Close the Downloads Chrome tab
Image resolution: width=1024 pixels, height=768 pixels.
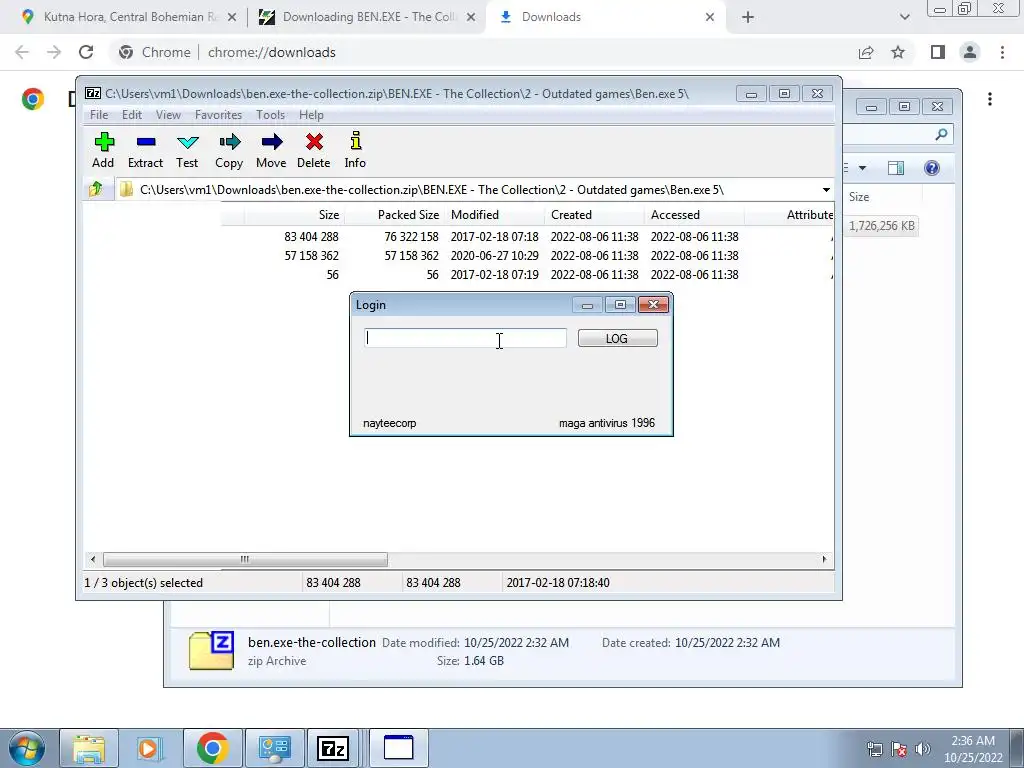tap(710, 17)
